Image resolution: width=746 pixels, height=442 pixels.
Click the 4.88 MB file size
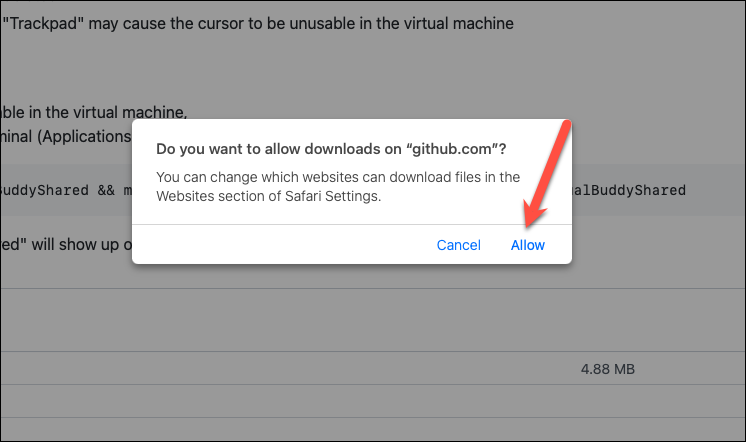point(608,369)
